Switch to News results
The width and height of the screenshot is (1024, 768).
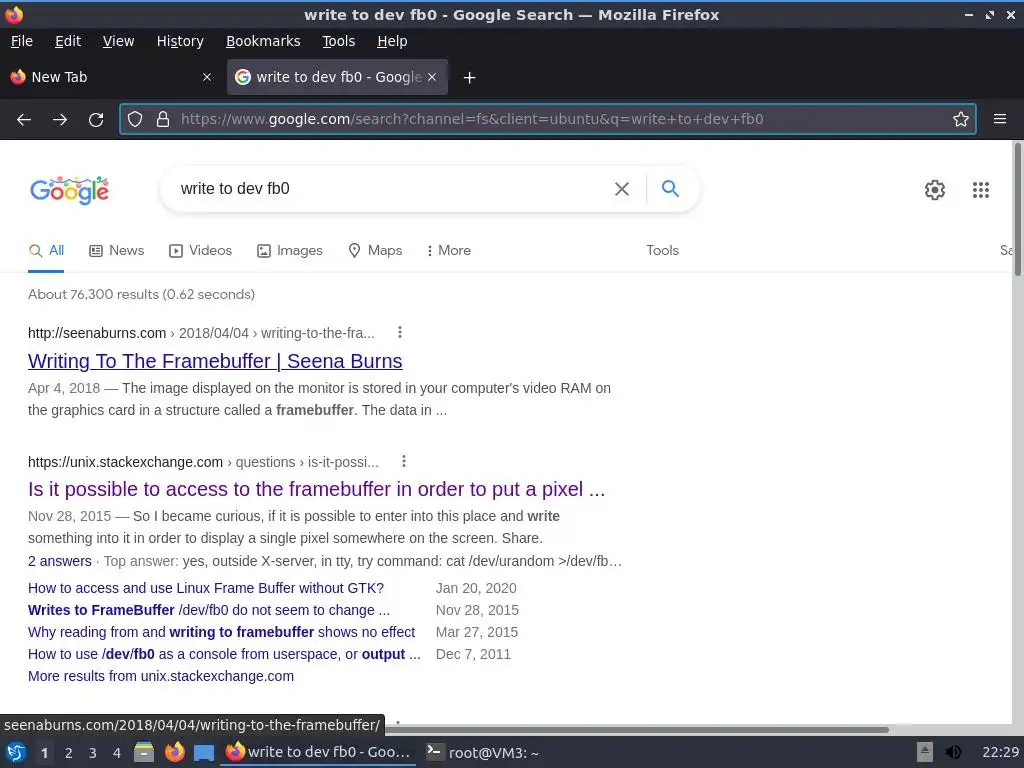pyautogui.click(x=117, y=251)
